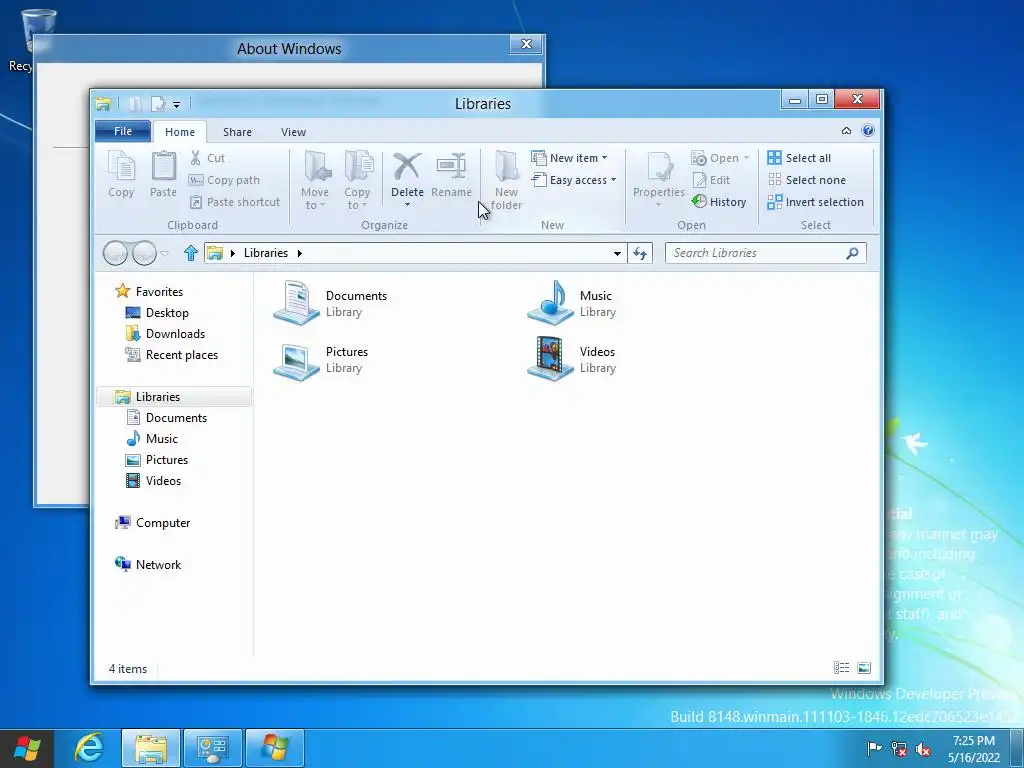Click Select all
The width and height of the screenshot is (1024, 768).
(799, 158)
